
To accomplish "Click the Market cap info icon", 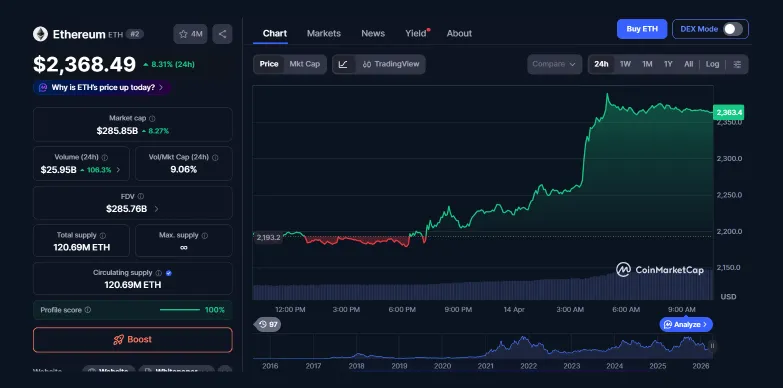I will pos(152,118).
